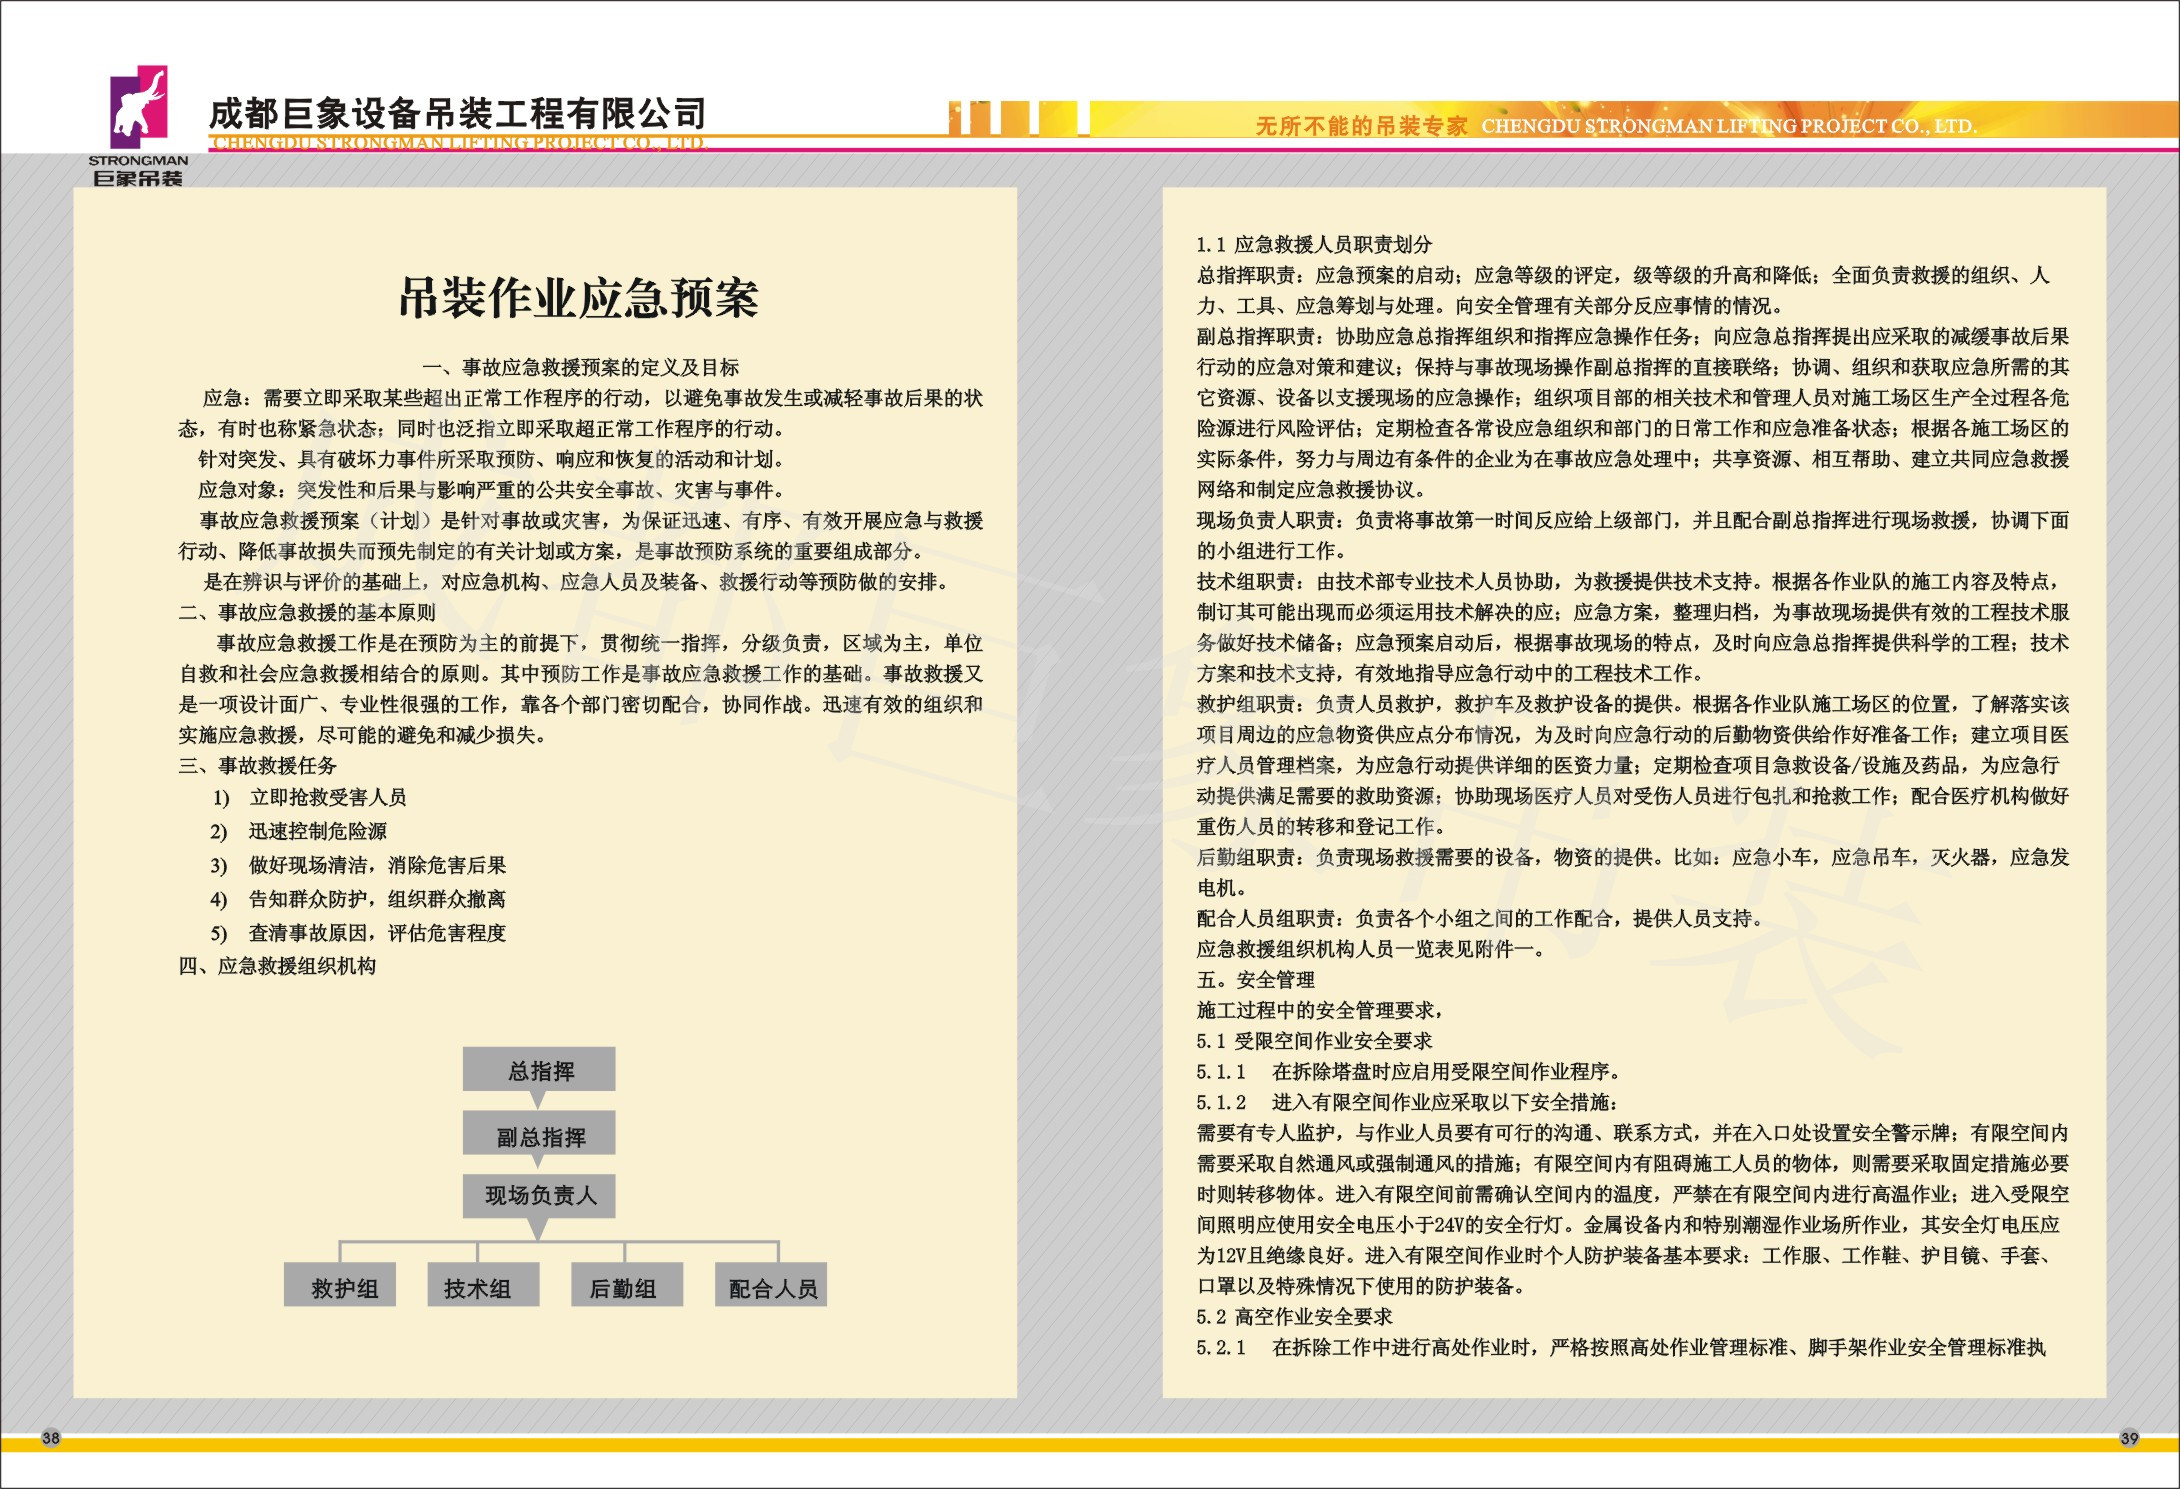Click page number 38 at the bottom
Image resolution: width=2180 pixels, height=1489 pixels.
(x=51, y=1438)
